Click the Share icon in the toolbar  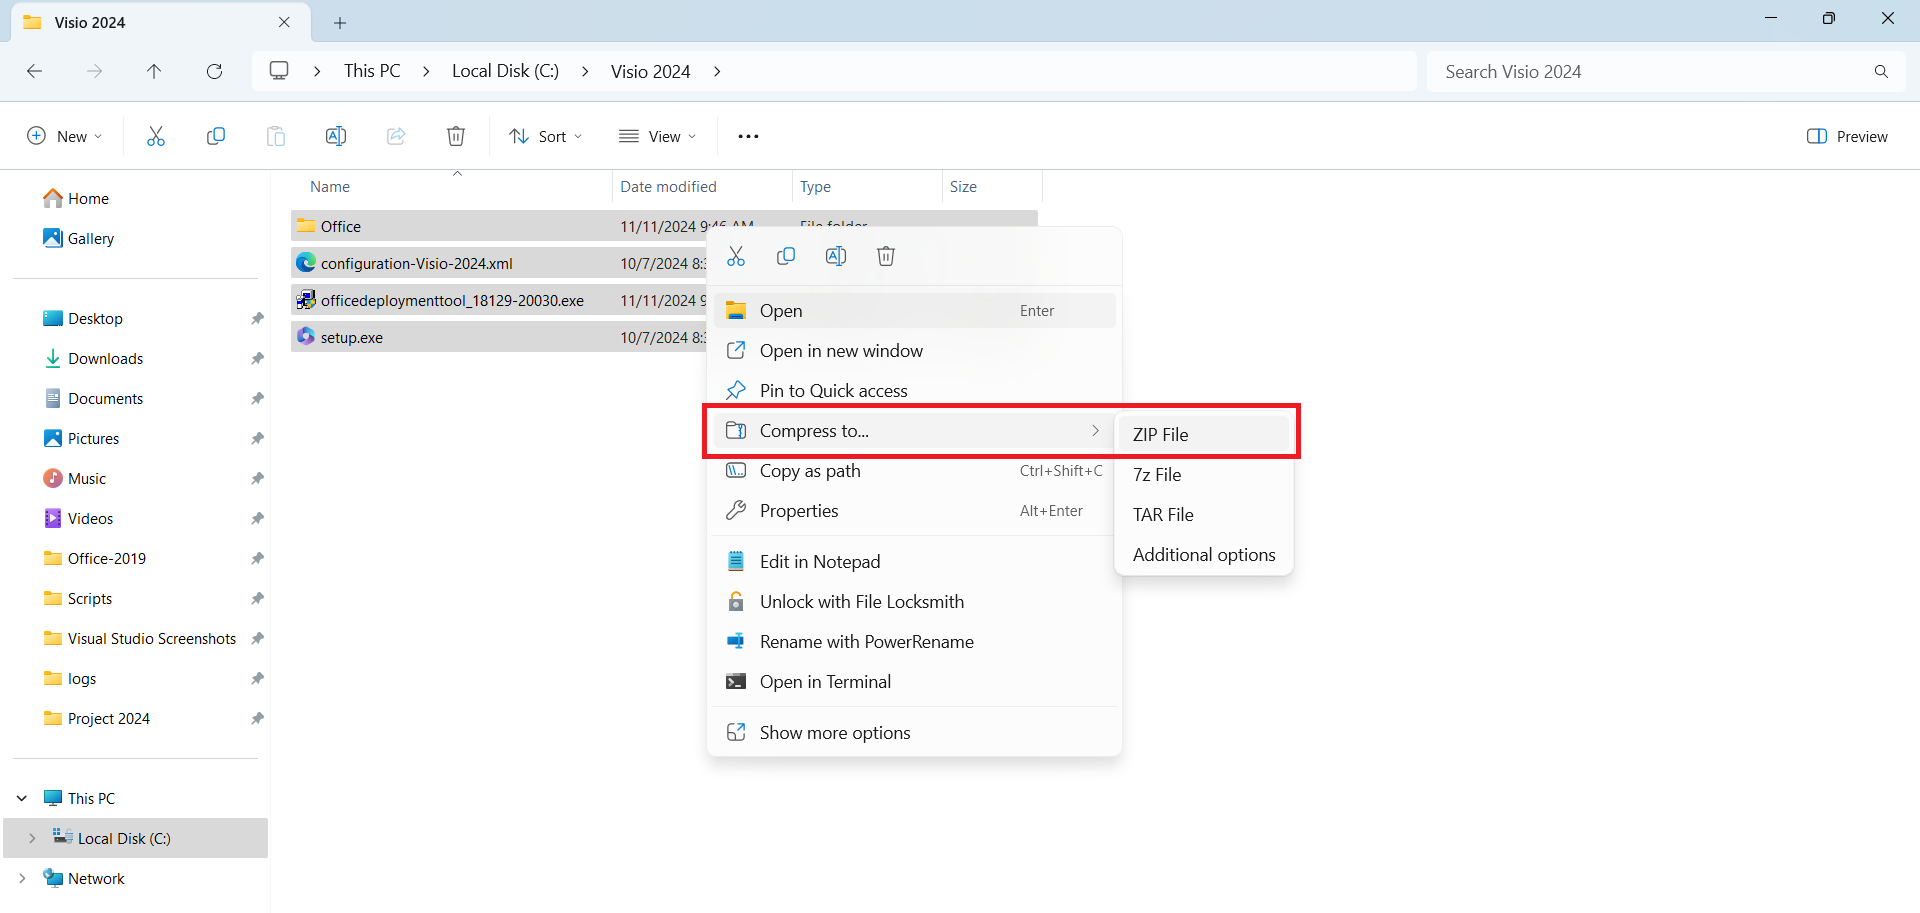(x=396, y=136)
